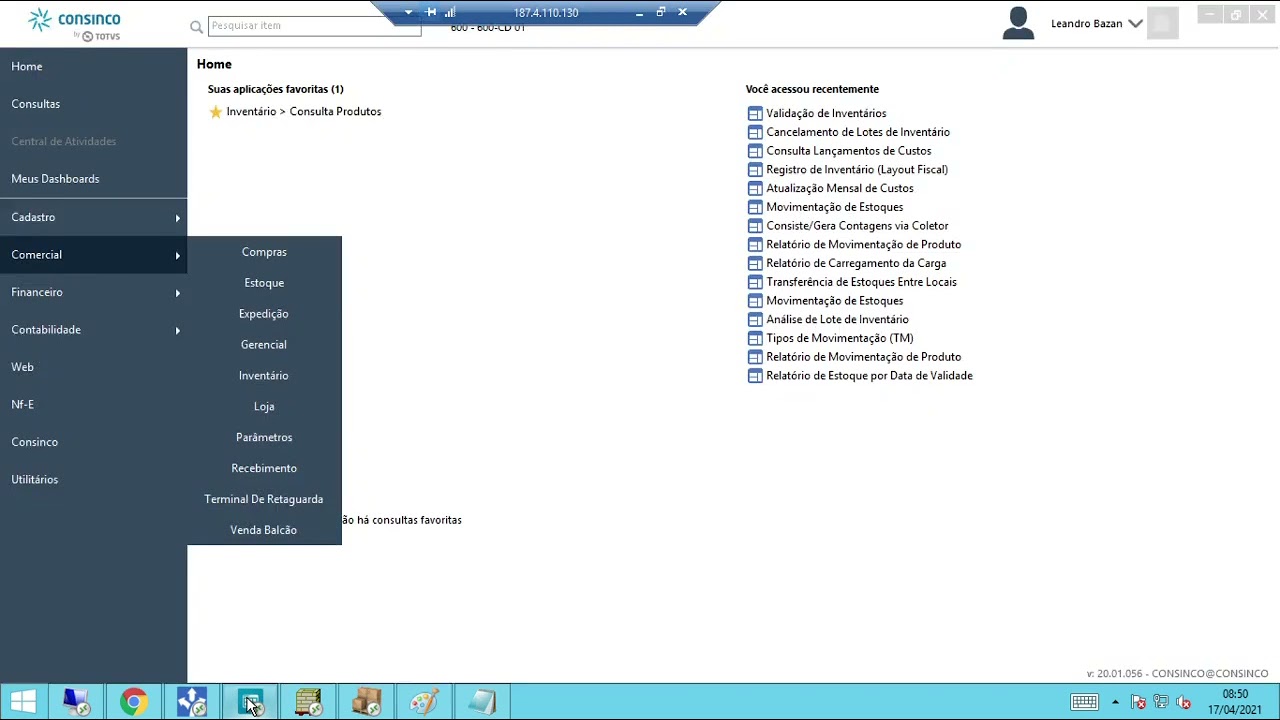The height and width of the screenshot is (720, 1280).
Task: Open the Leandro Bazan user dropdown
Action: click(x=1135, y=24)
